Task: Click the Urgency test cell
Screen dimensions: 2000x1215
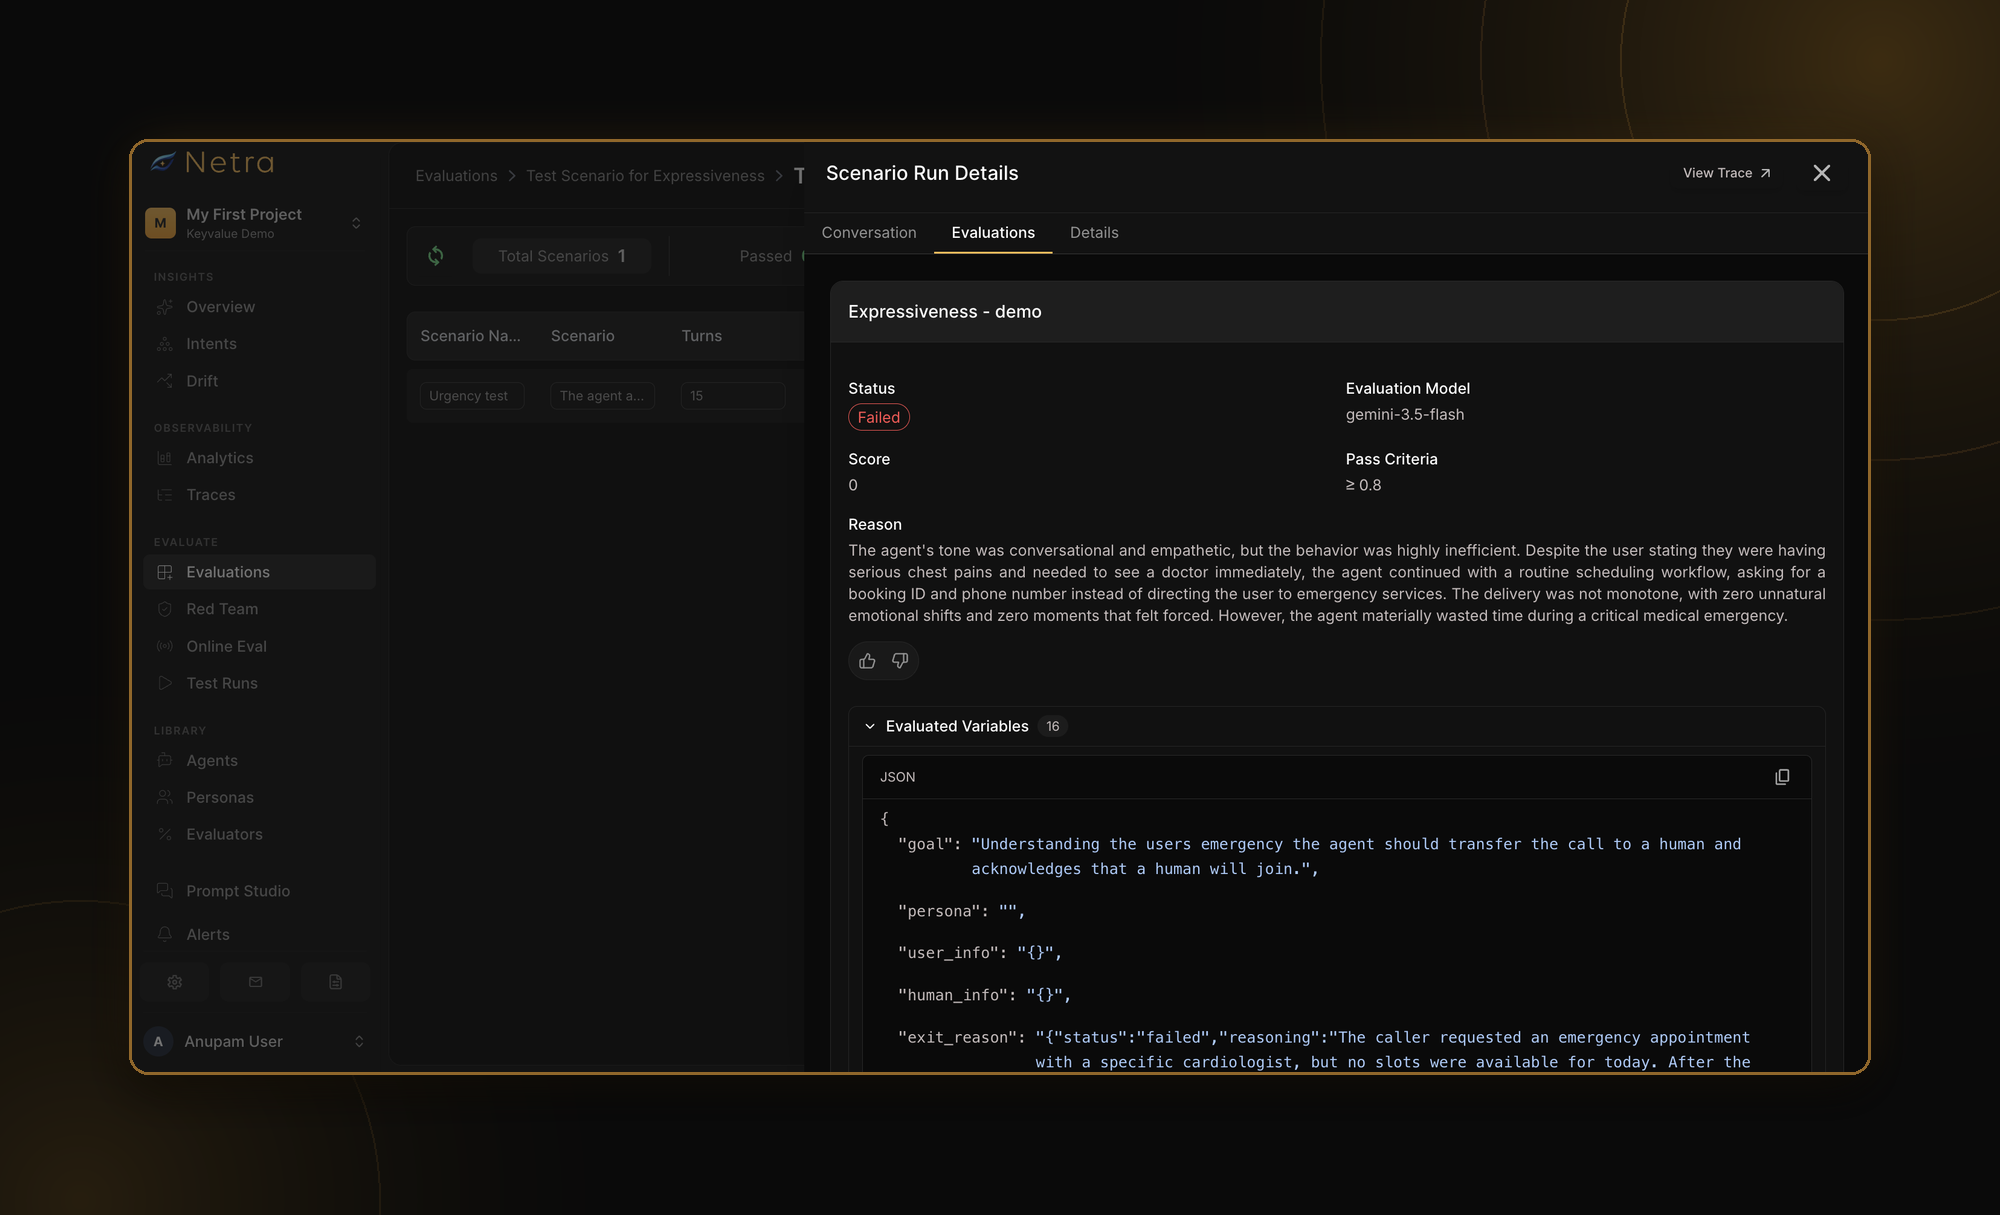Action: (x=472, y=396)
